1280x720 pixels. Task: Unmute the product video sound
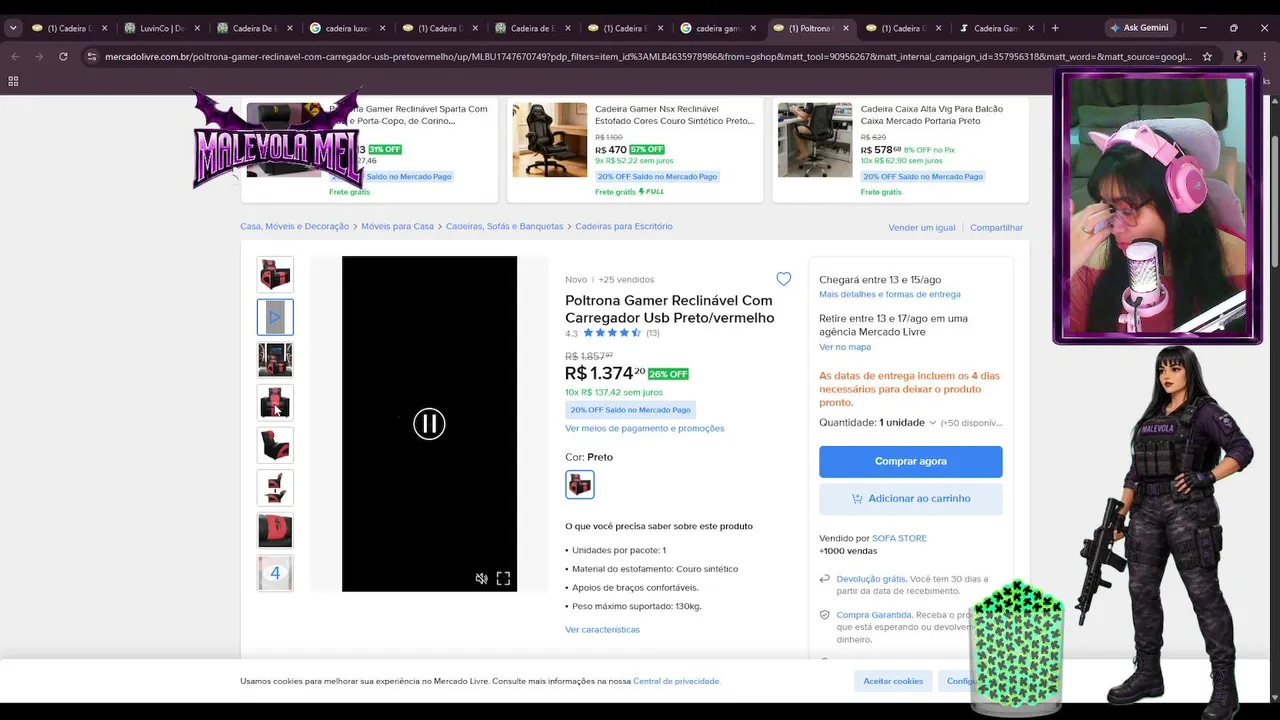tap(481, 578)
